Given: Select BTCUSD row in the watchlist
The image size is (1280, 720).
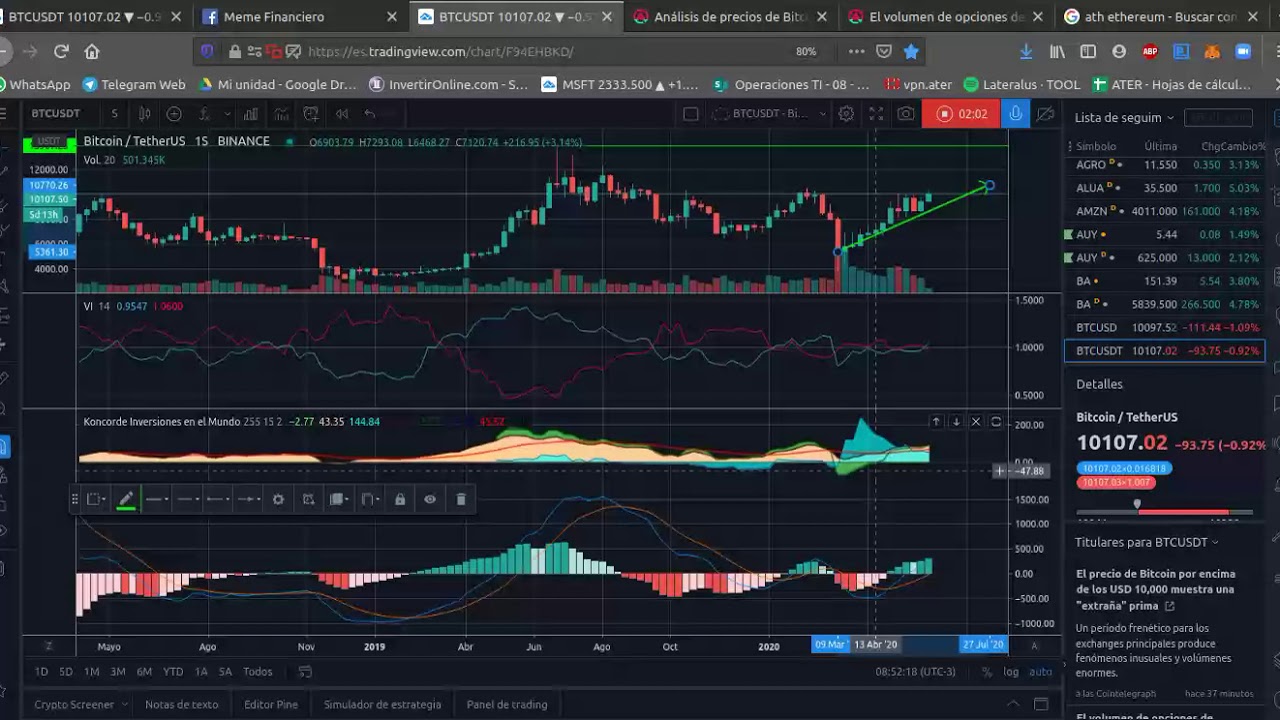Looking at the screenshot, I should click(1165, 327).
